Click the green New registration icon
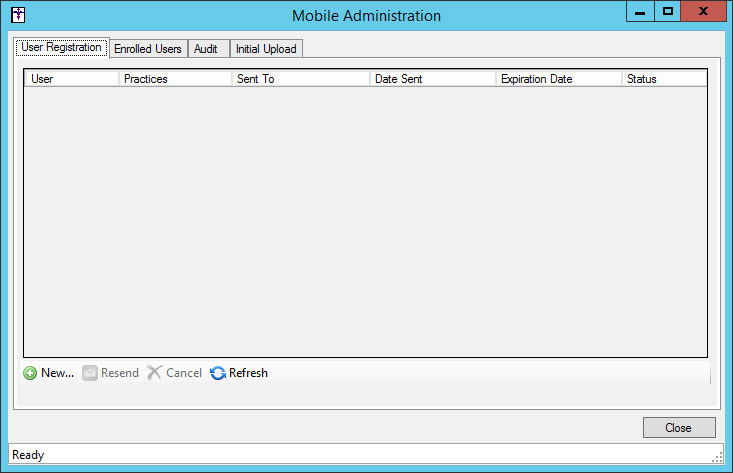This screenshot has height=473, width=733. coord(30,373)
